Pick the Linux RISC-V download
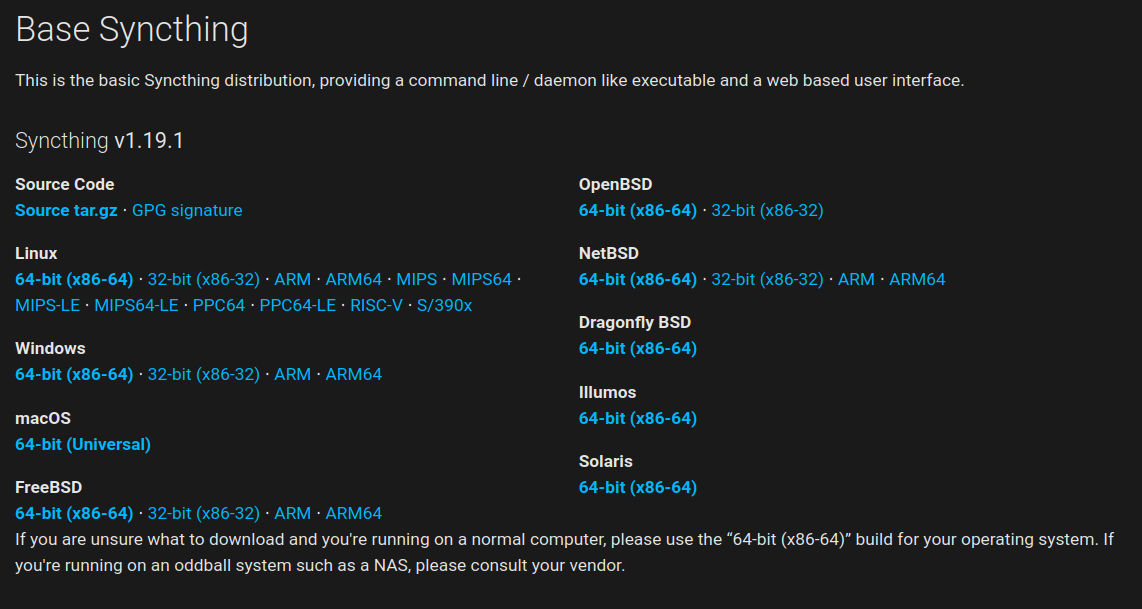 377,305
